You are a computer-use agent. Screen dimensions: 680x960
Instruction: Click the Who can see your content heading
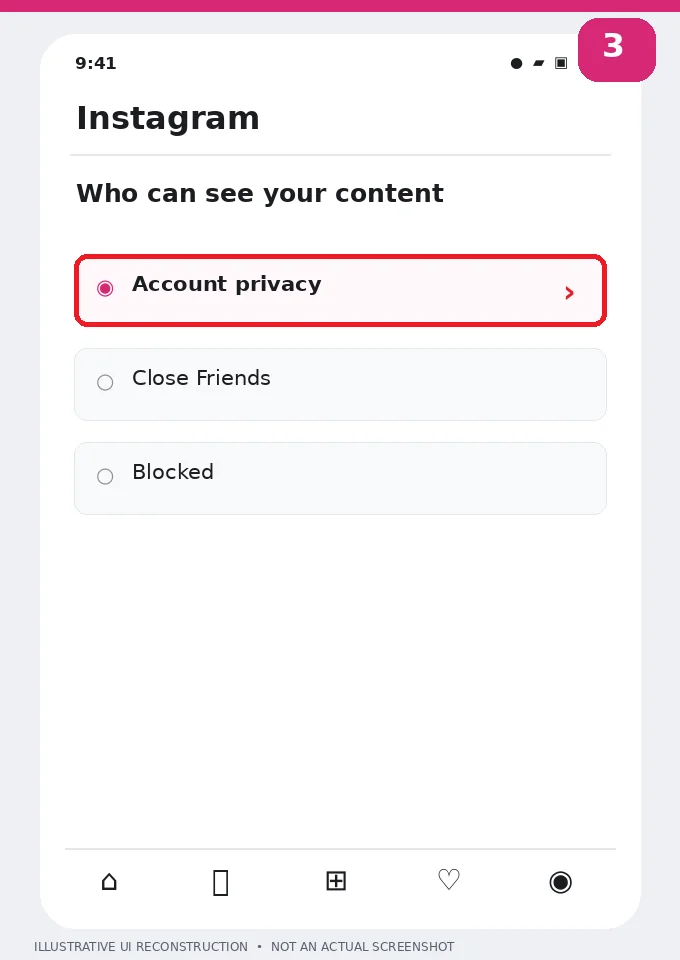click(260, 193)
